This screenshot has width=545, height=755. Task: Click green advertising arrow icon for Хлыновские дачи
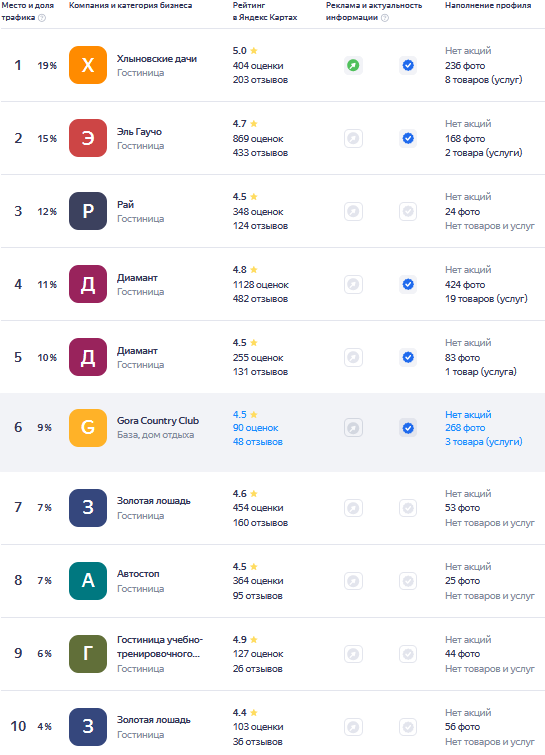[353, 65]
